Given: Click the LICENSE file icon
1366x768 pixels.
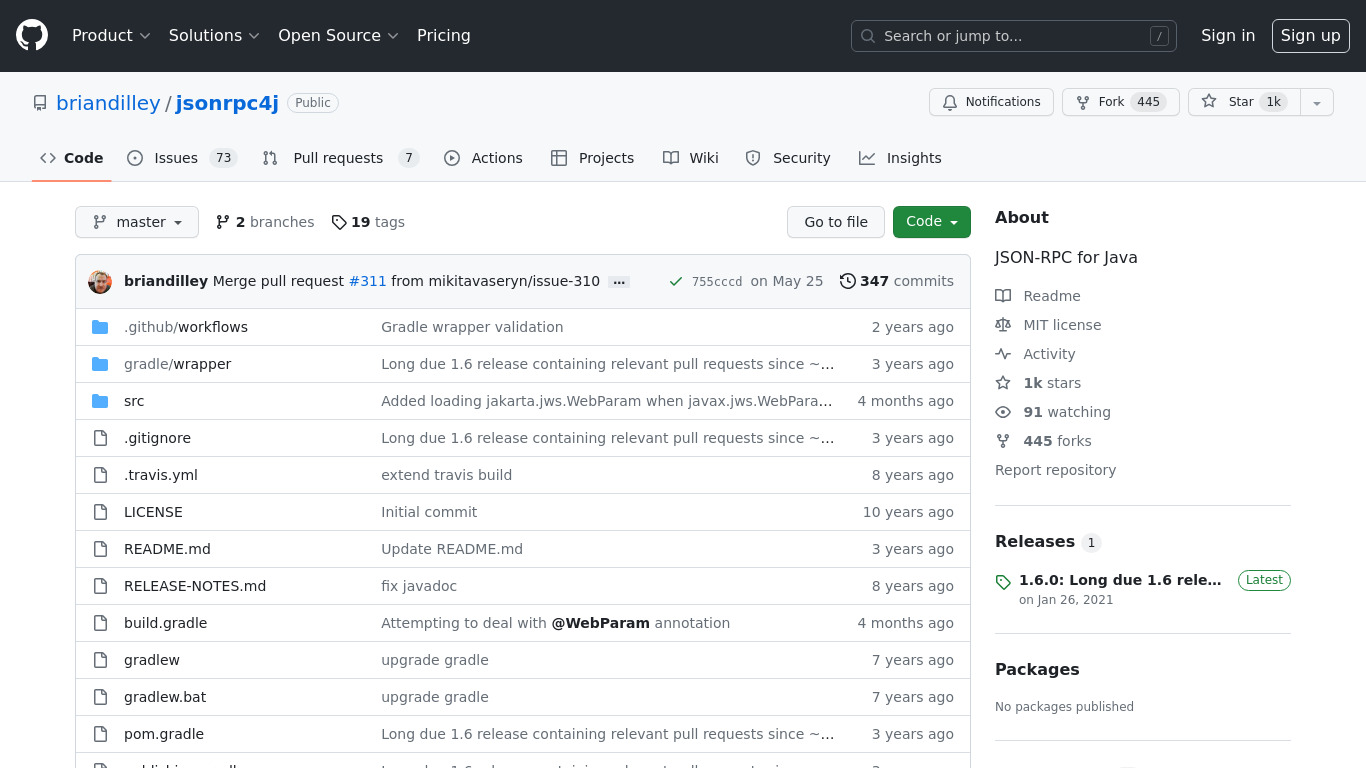Looking at the screenshot, I should [100, 512].
